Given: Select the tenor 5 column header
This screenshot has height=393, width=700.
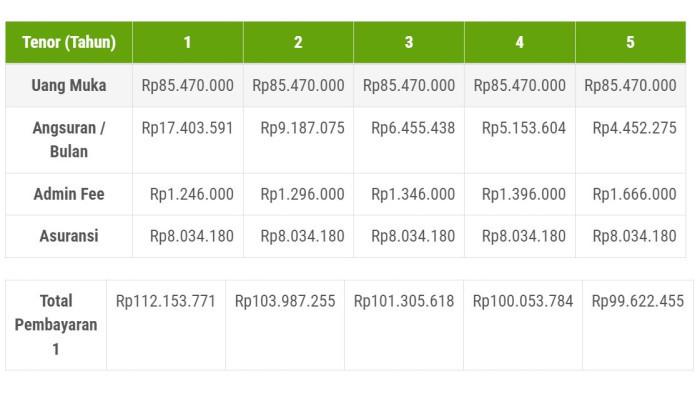Looking at the screenshot, I should [x=630, y=42].
